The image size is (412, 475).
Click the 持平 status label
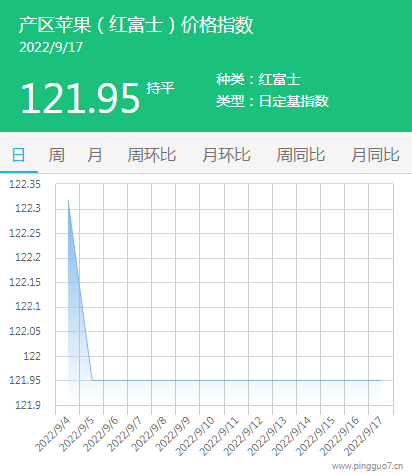[x=160, y=88]
